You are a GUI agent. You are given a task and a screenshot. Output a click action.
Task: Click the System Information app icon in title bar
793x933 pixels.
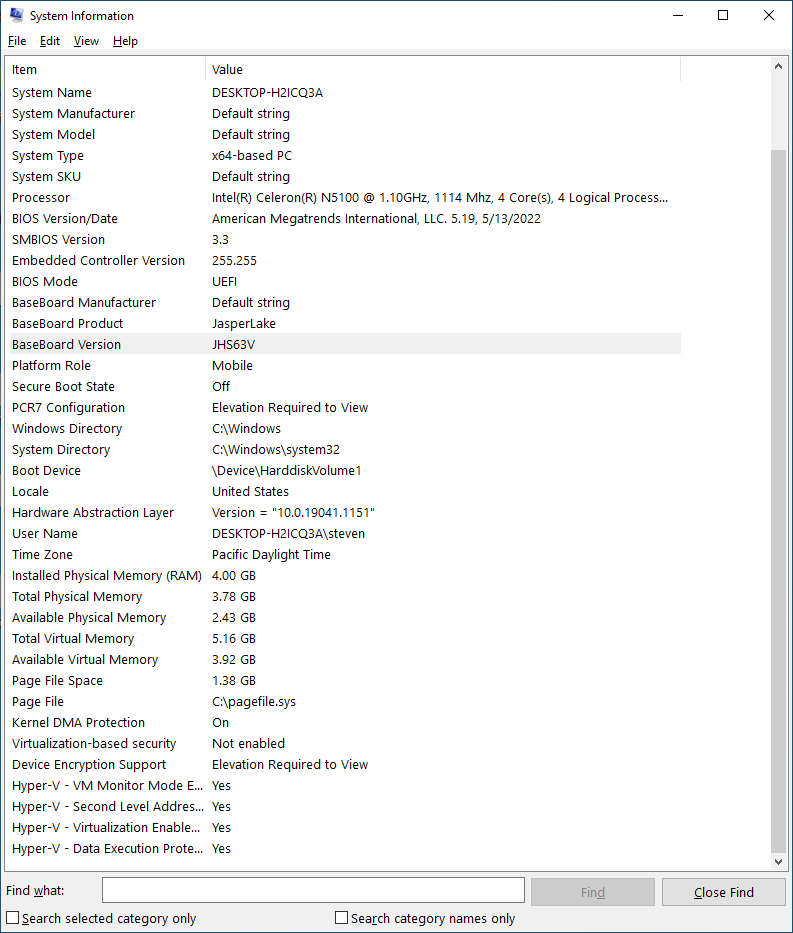pos(16,15)
